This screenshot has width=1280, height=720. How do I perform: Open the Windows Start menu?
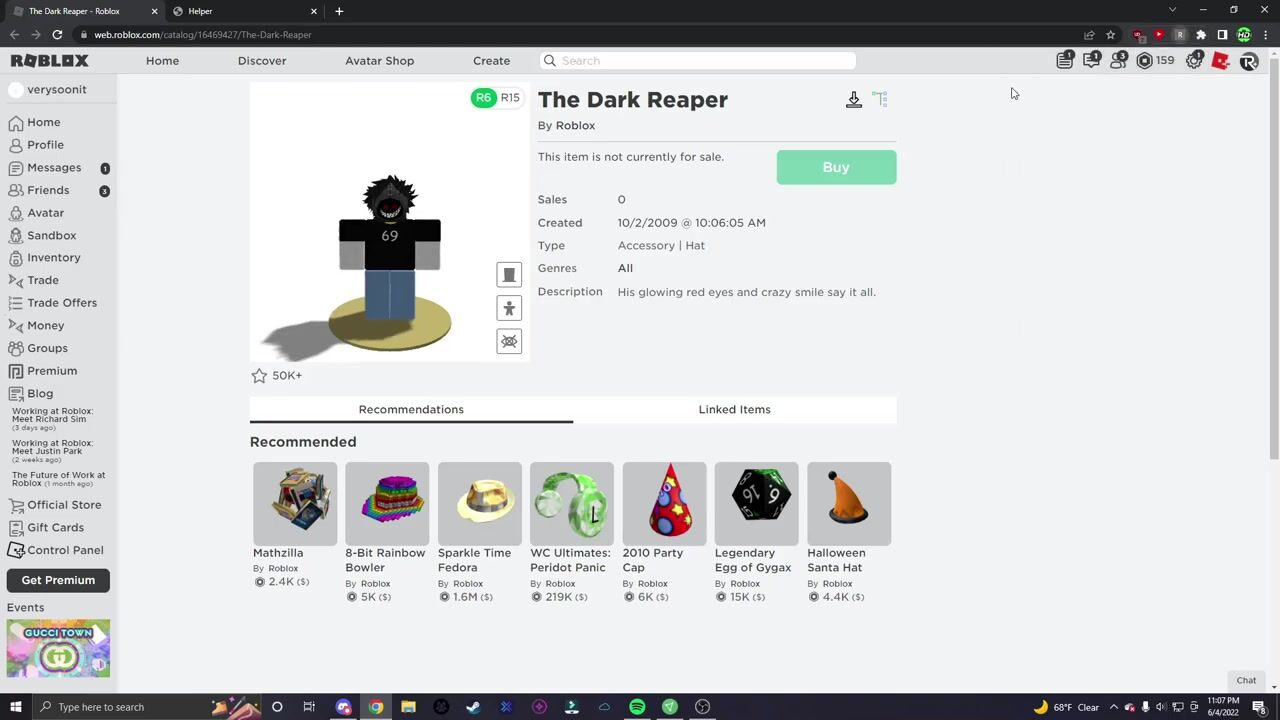[16, 707]
